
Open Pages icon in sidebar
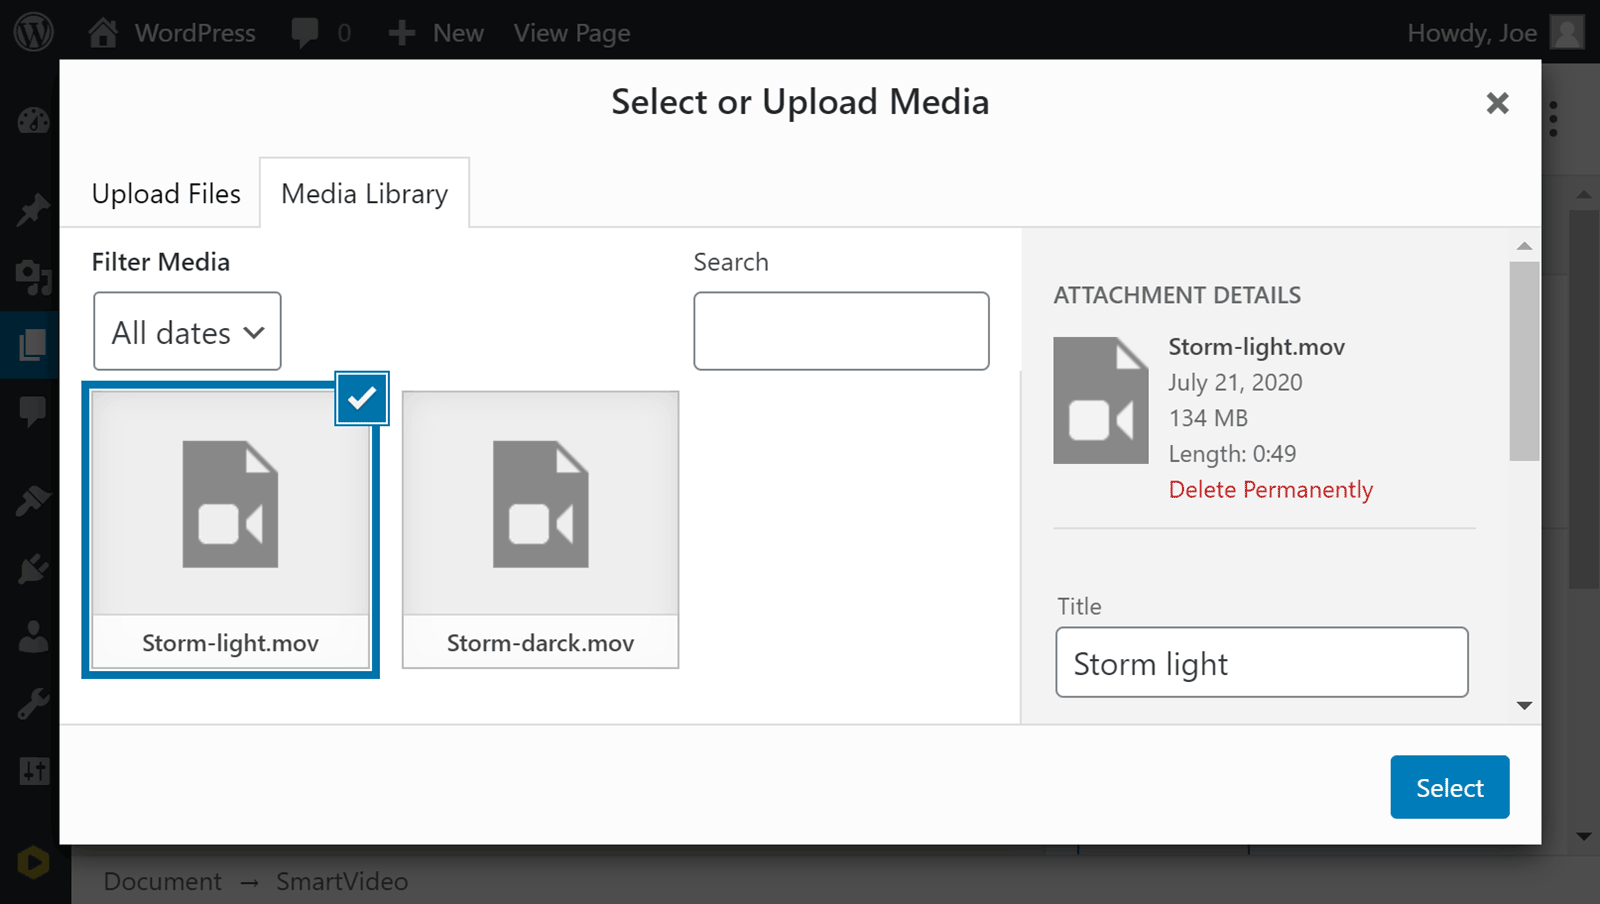[33, 345]
